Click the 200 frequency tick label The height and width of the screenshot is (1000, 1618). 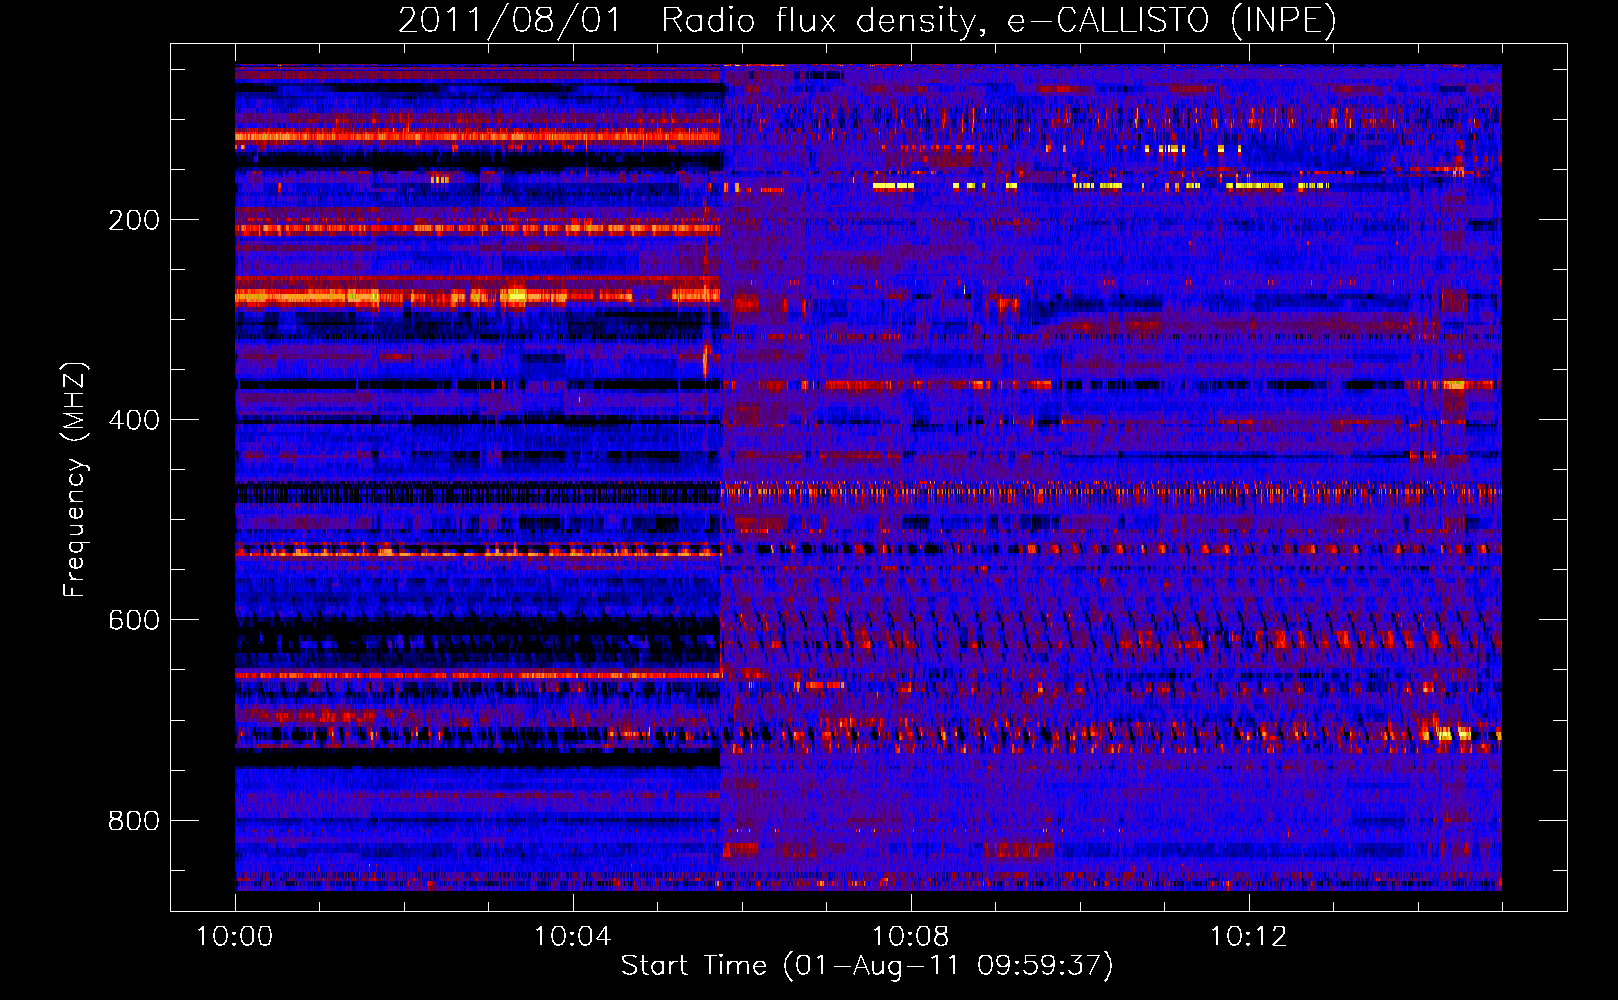point(134,220)
